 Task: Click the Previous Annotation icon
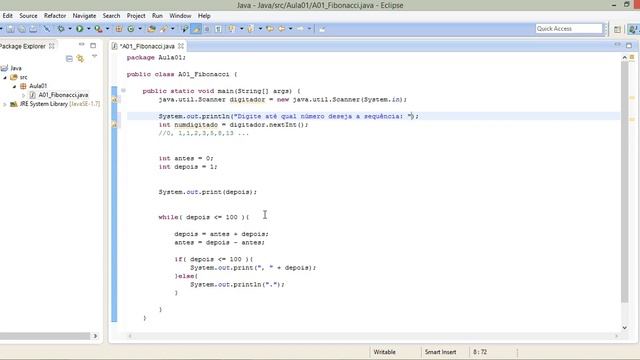tap(251, 29)
